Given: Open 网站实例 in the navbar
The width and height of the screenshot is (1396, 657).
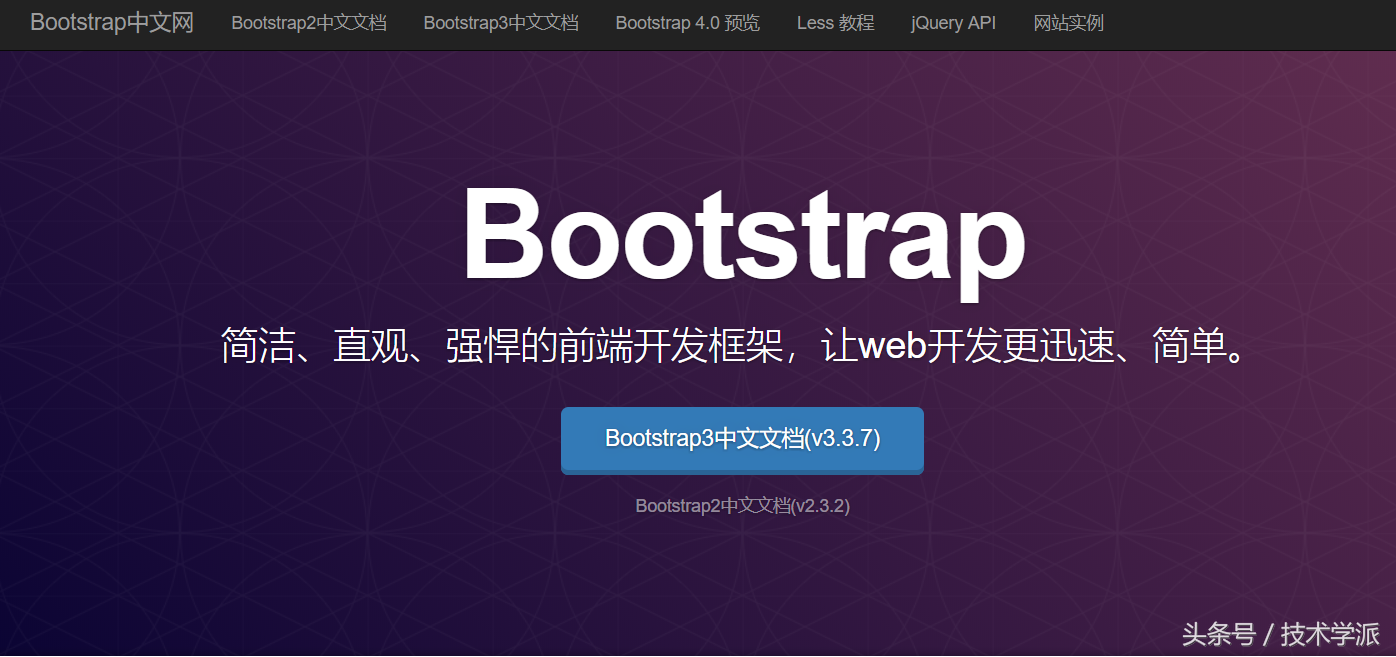Looking at the screenshot, I should pos(1069,23).
